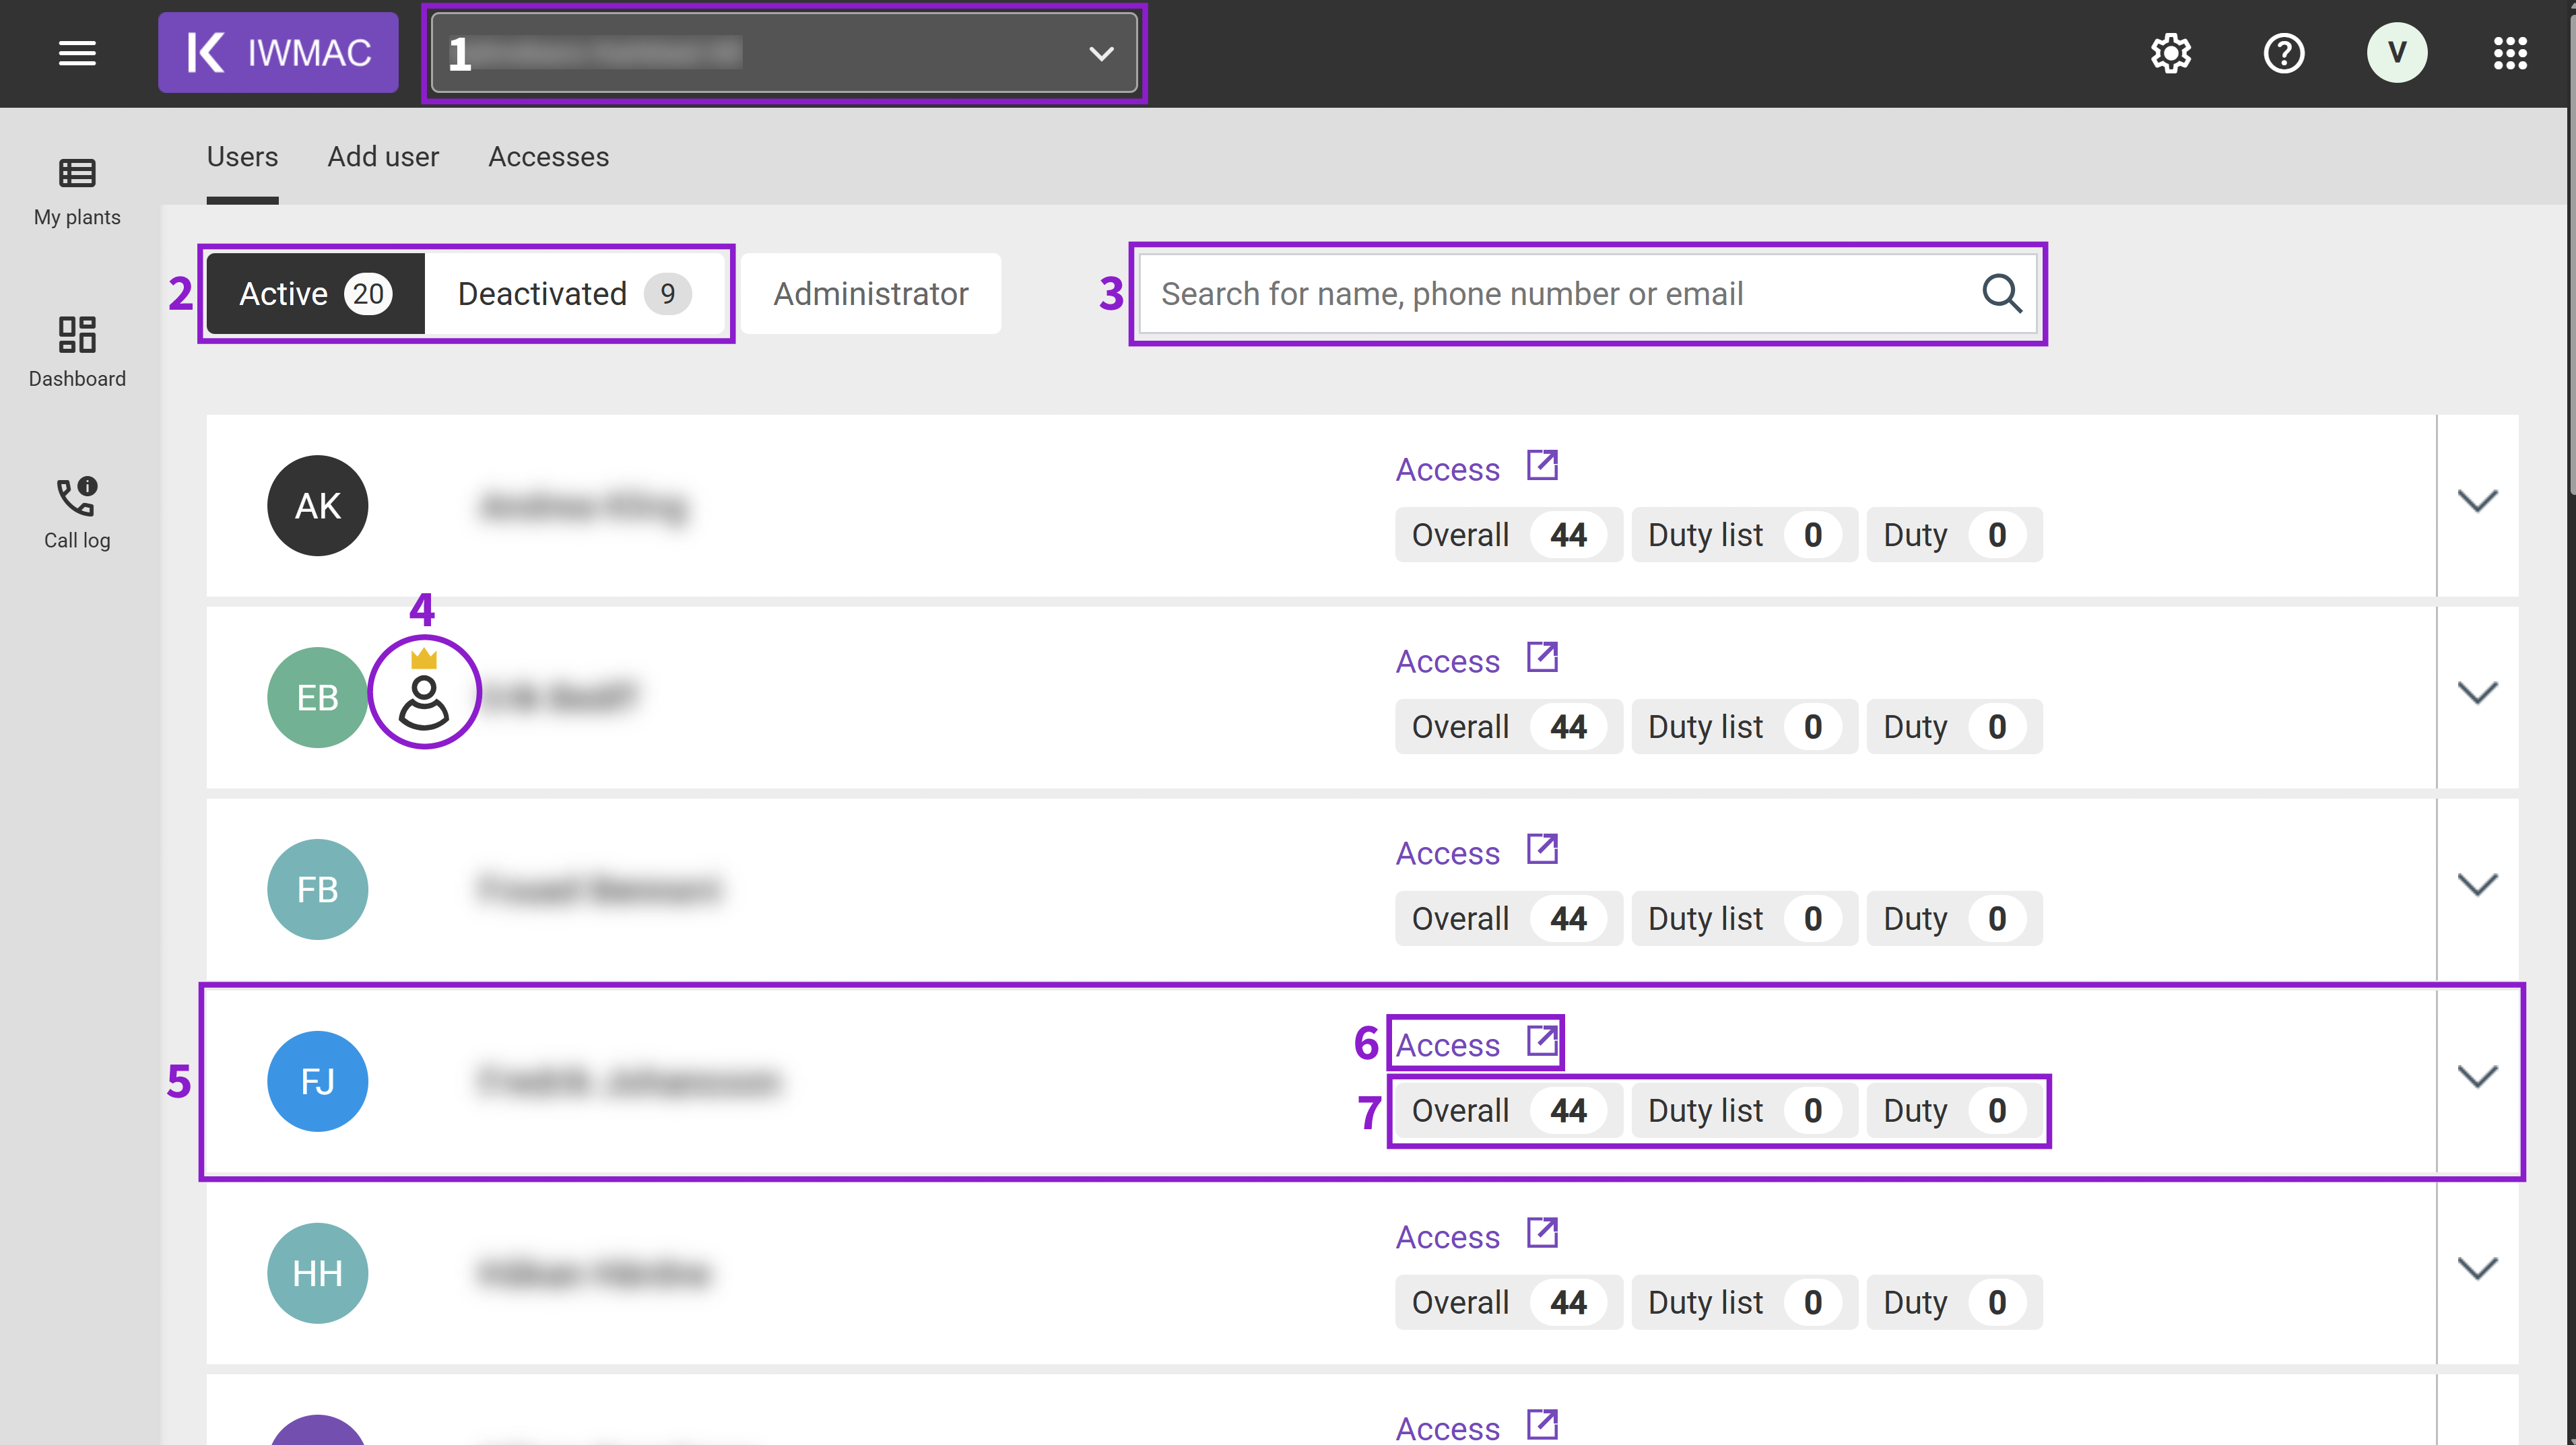
Task: Click the Duty list 0 badge in the EB row
Action: pyautogui.click(x=1744, y=727)
